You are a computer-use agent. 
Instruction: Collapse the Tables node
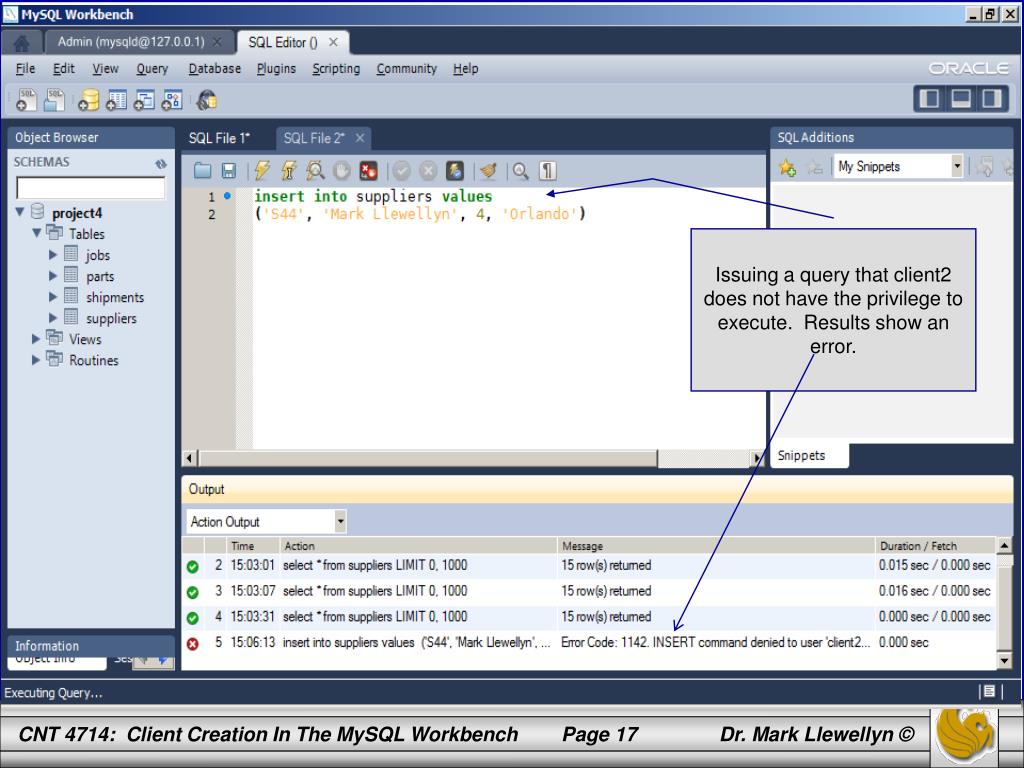click(x=37, y=232)
